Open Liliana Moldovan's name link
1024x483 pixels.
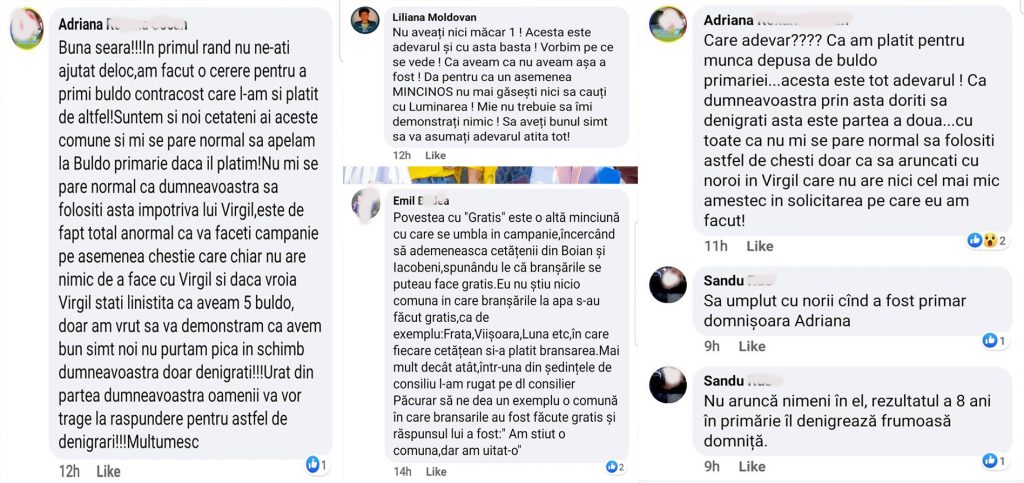click(x=434, y=17)
